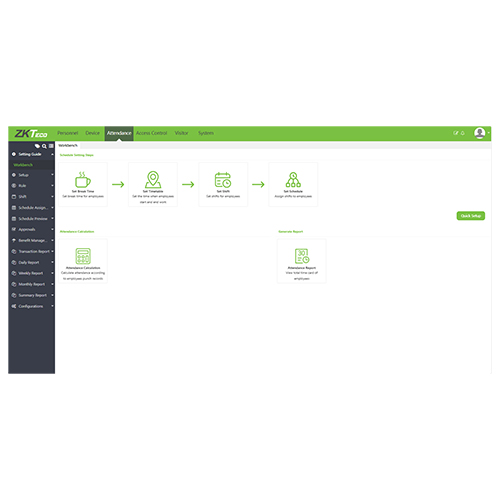500x500 pixels.
Task: Expand the Transaction Report section arrow
Action: [52, 251]
